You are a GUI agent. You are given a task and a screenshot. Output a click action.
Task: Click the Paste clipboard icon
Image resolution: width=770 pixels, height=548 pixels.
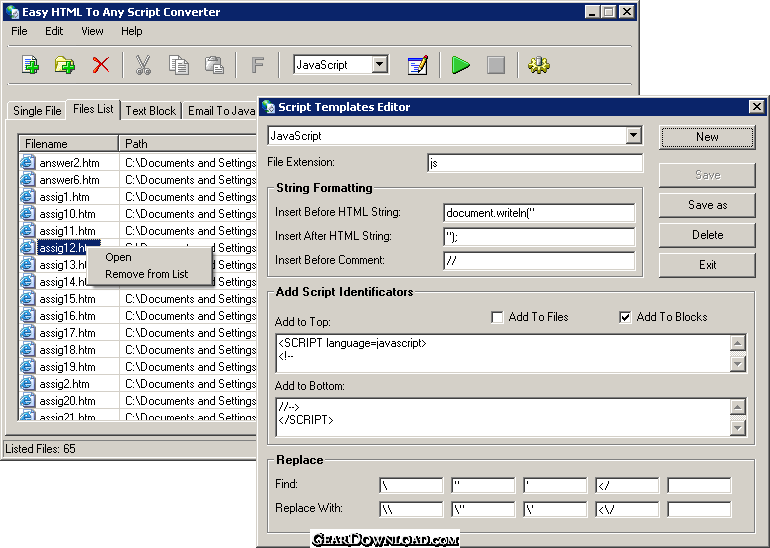click(x=214, y=65)
